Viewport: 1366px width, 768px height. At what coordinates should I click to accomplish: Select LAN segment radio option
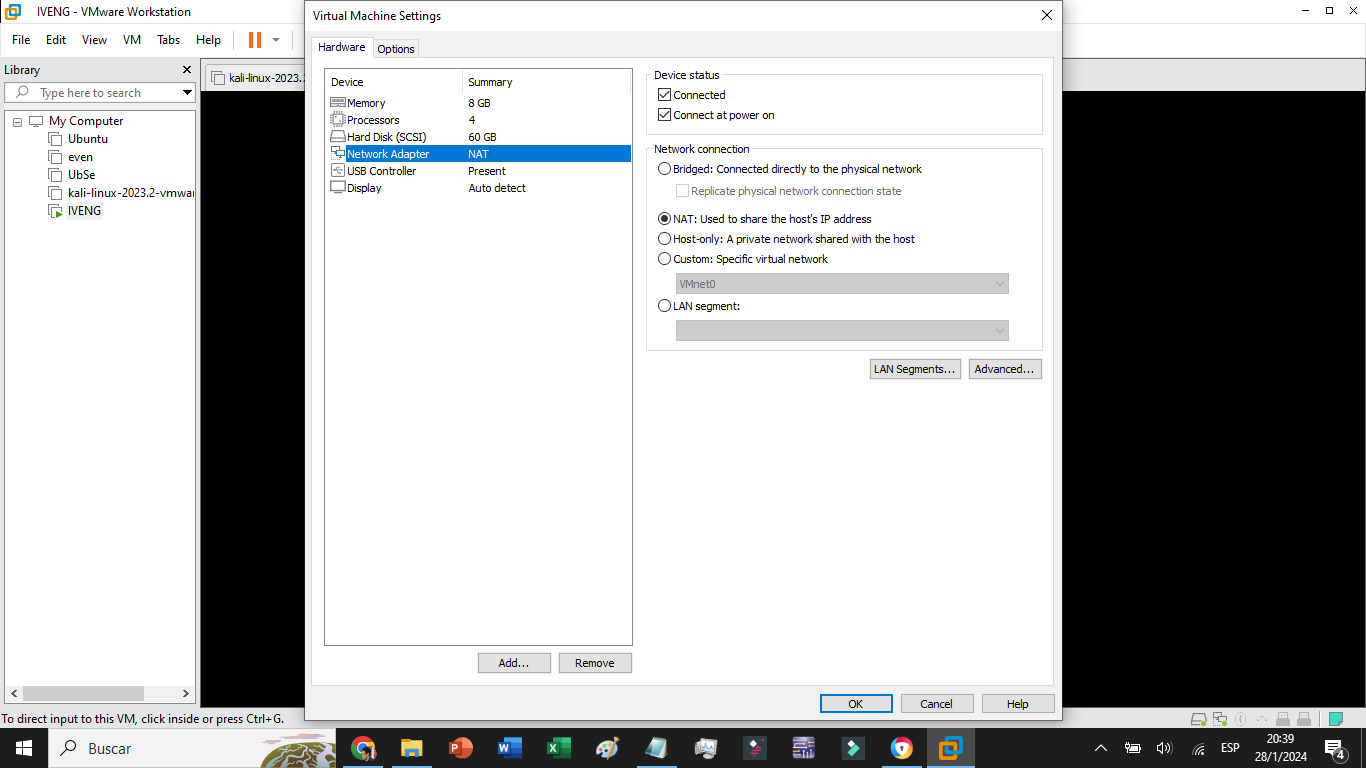[664, 306]
